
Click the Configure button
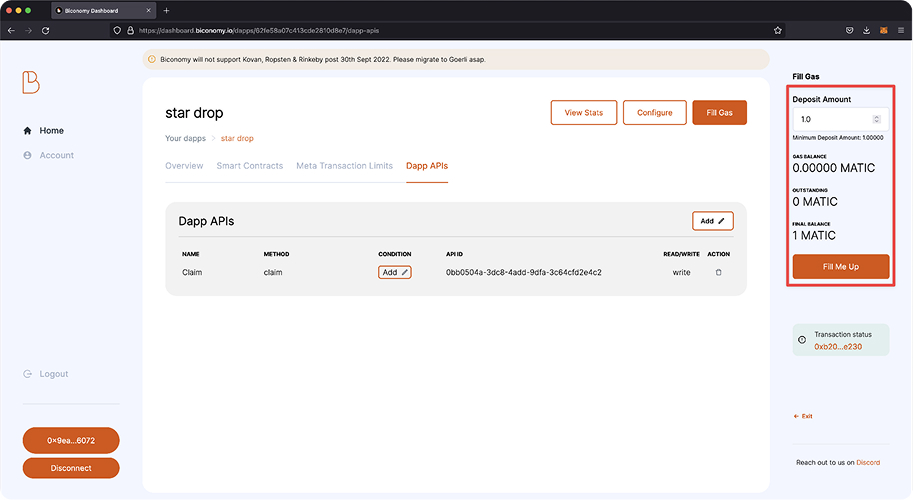point(654,112)
